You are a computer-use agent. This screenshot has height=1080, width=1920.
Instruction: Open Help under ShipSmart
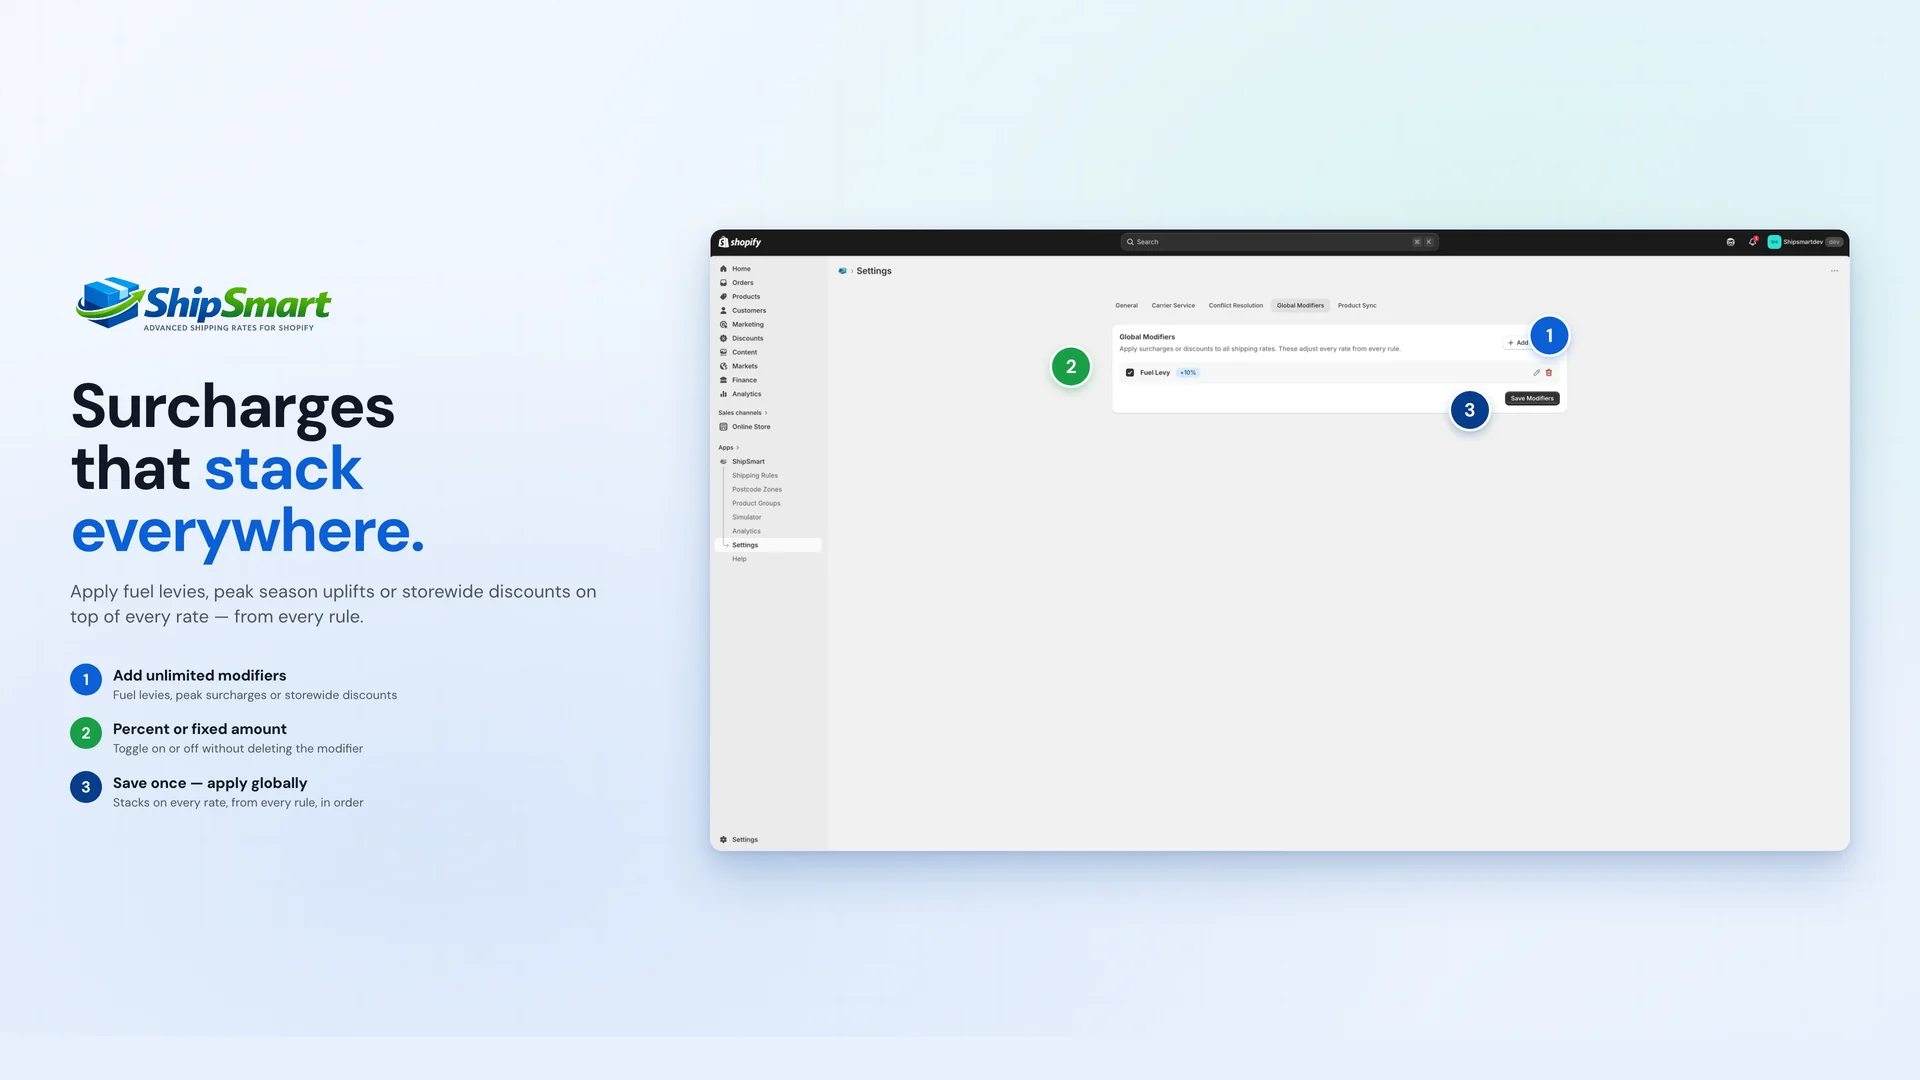pyautogui.click(x=739, y=559)
